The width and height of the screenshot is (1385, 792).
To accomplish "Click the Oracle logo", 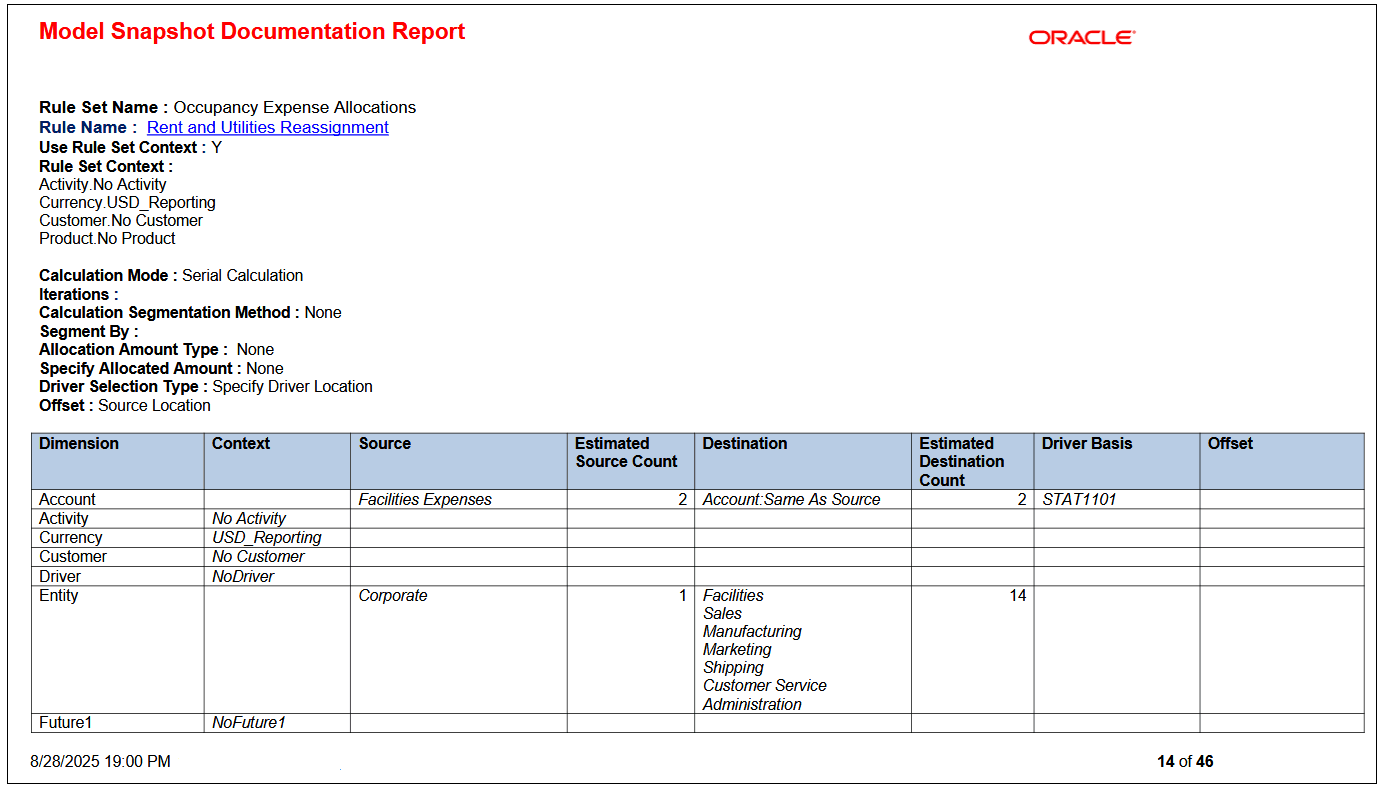I will point(1081,38).
